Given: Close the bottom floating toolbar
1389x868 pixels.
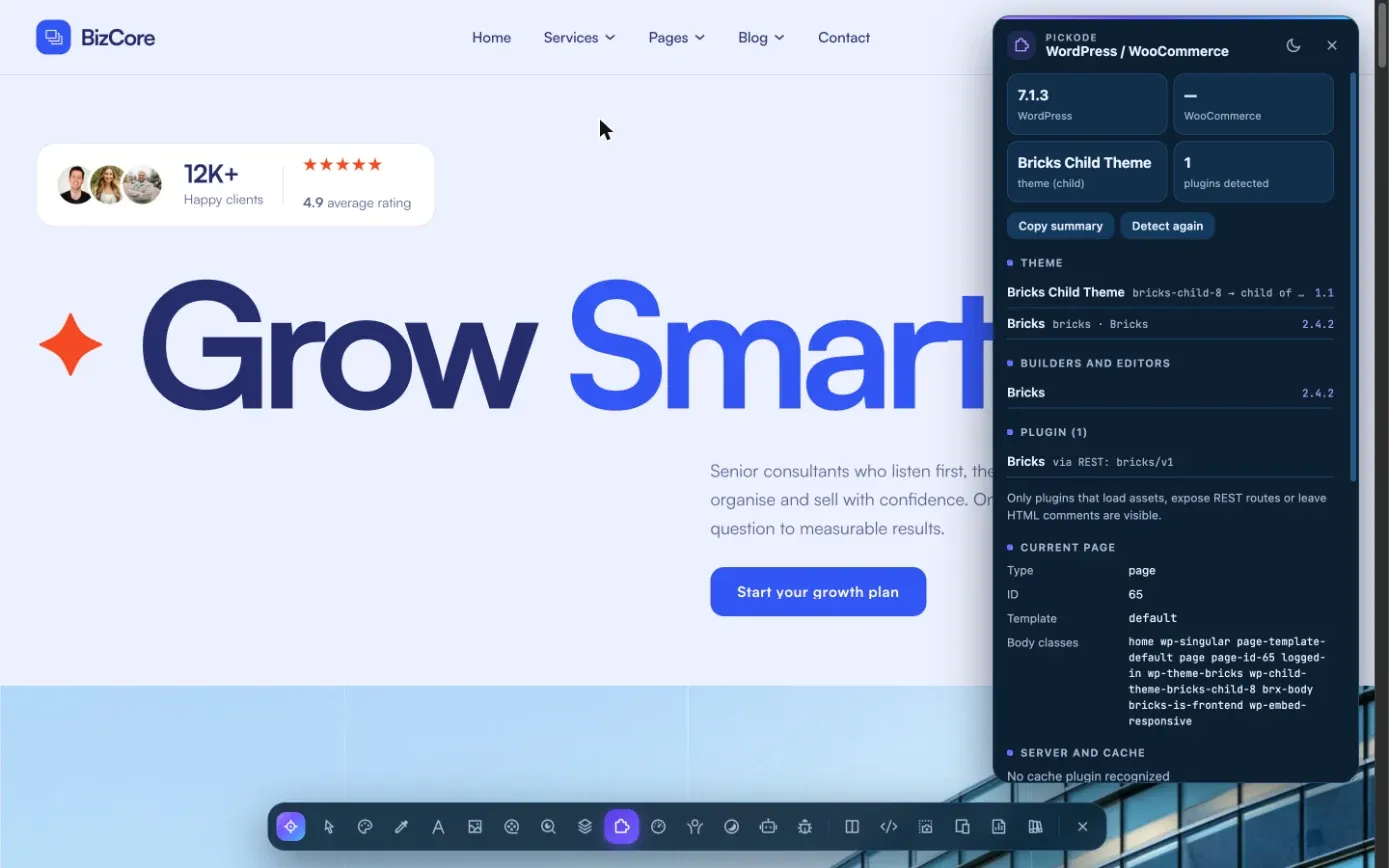Looking at the screenshot, I should (1082, 827).
